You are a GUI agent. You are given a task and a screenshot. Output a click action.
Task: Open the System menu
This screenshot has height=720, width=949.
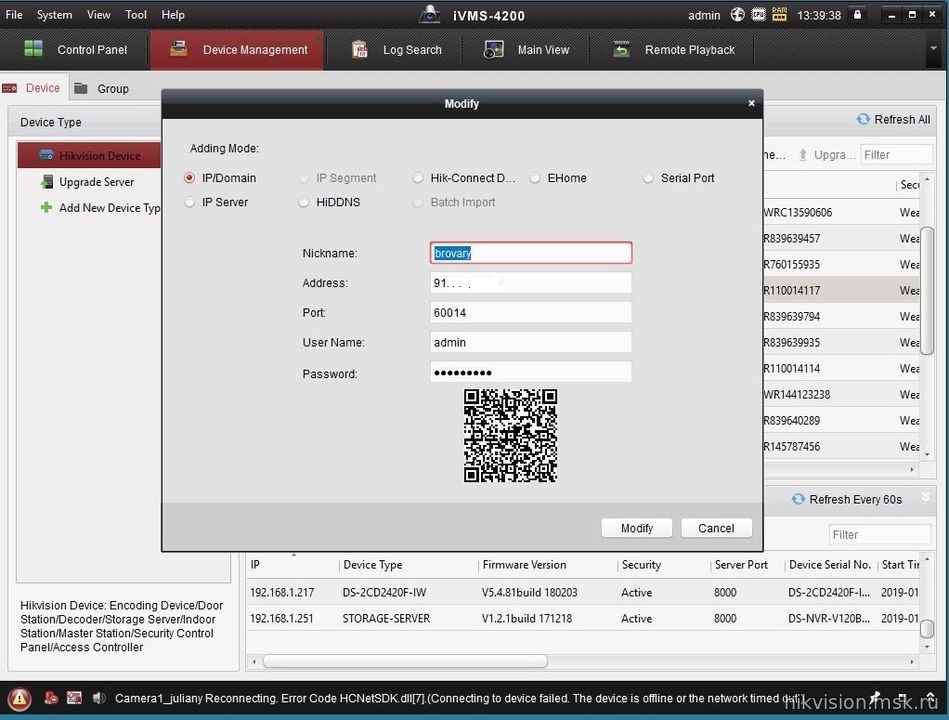tap(54, 15)
